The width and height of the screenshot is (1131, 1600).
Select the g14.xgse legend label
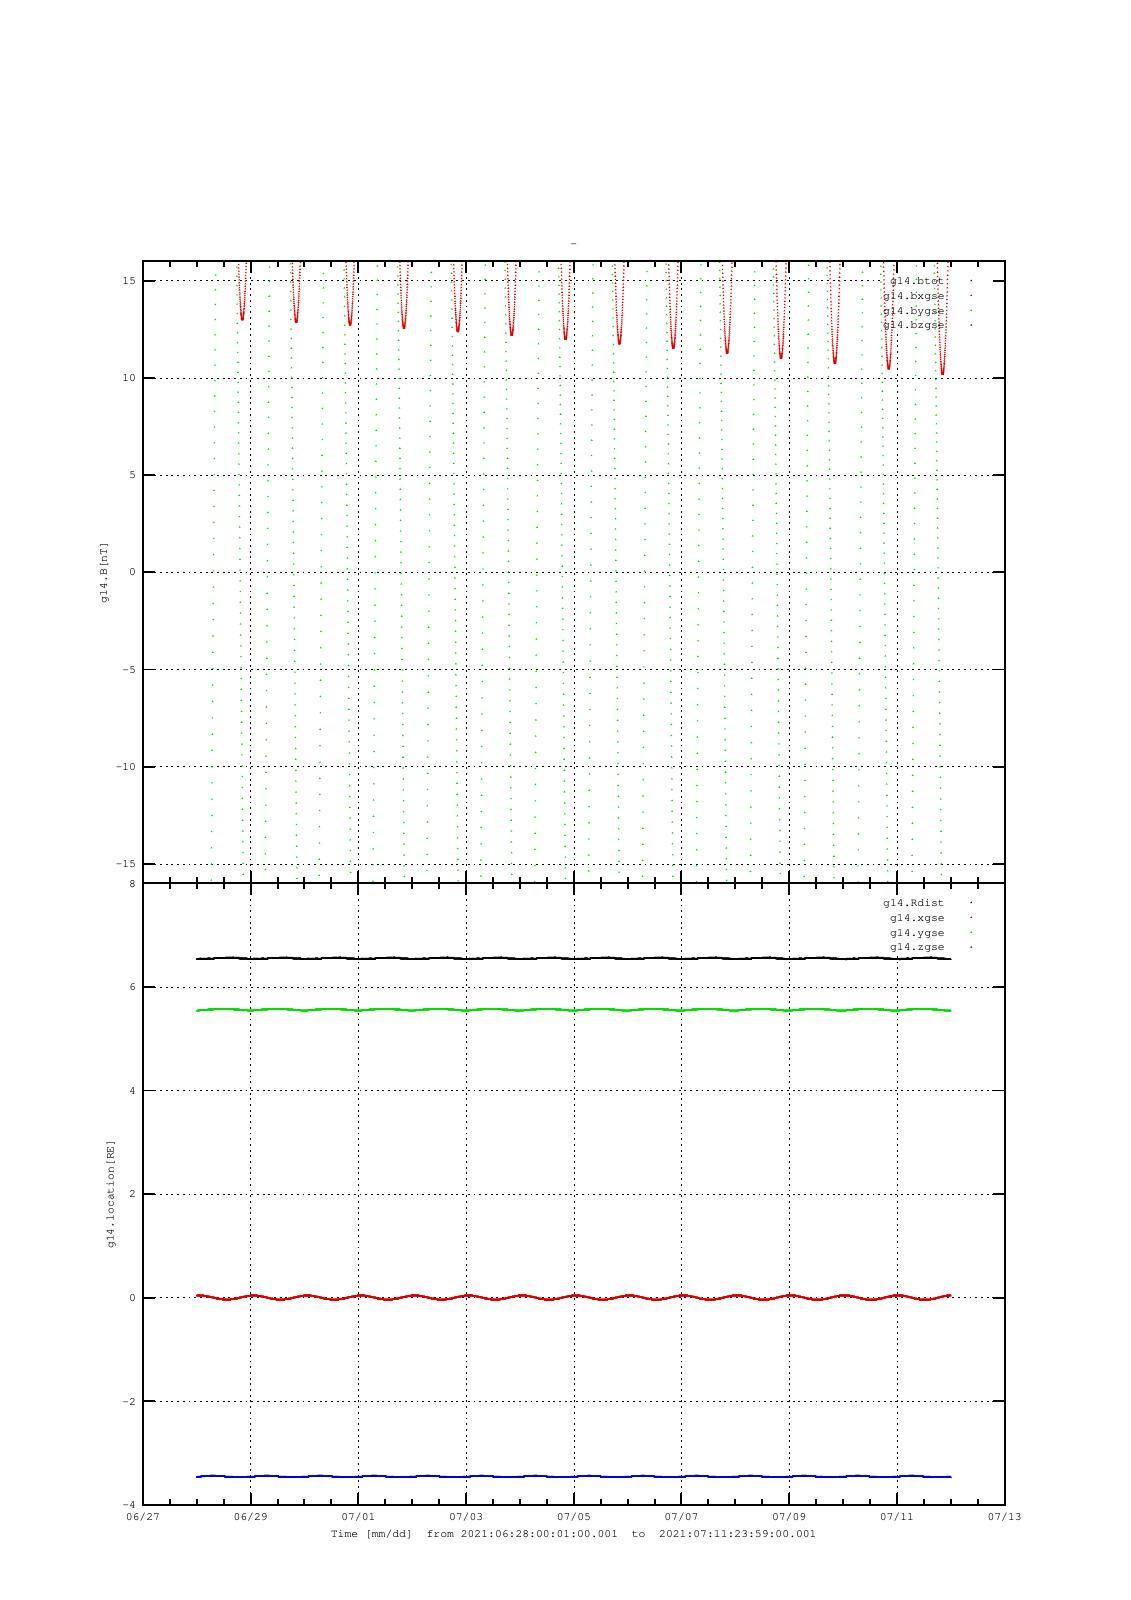tap(917, 918)
